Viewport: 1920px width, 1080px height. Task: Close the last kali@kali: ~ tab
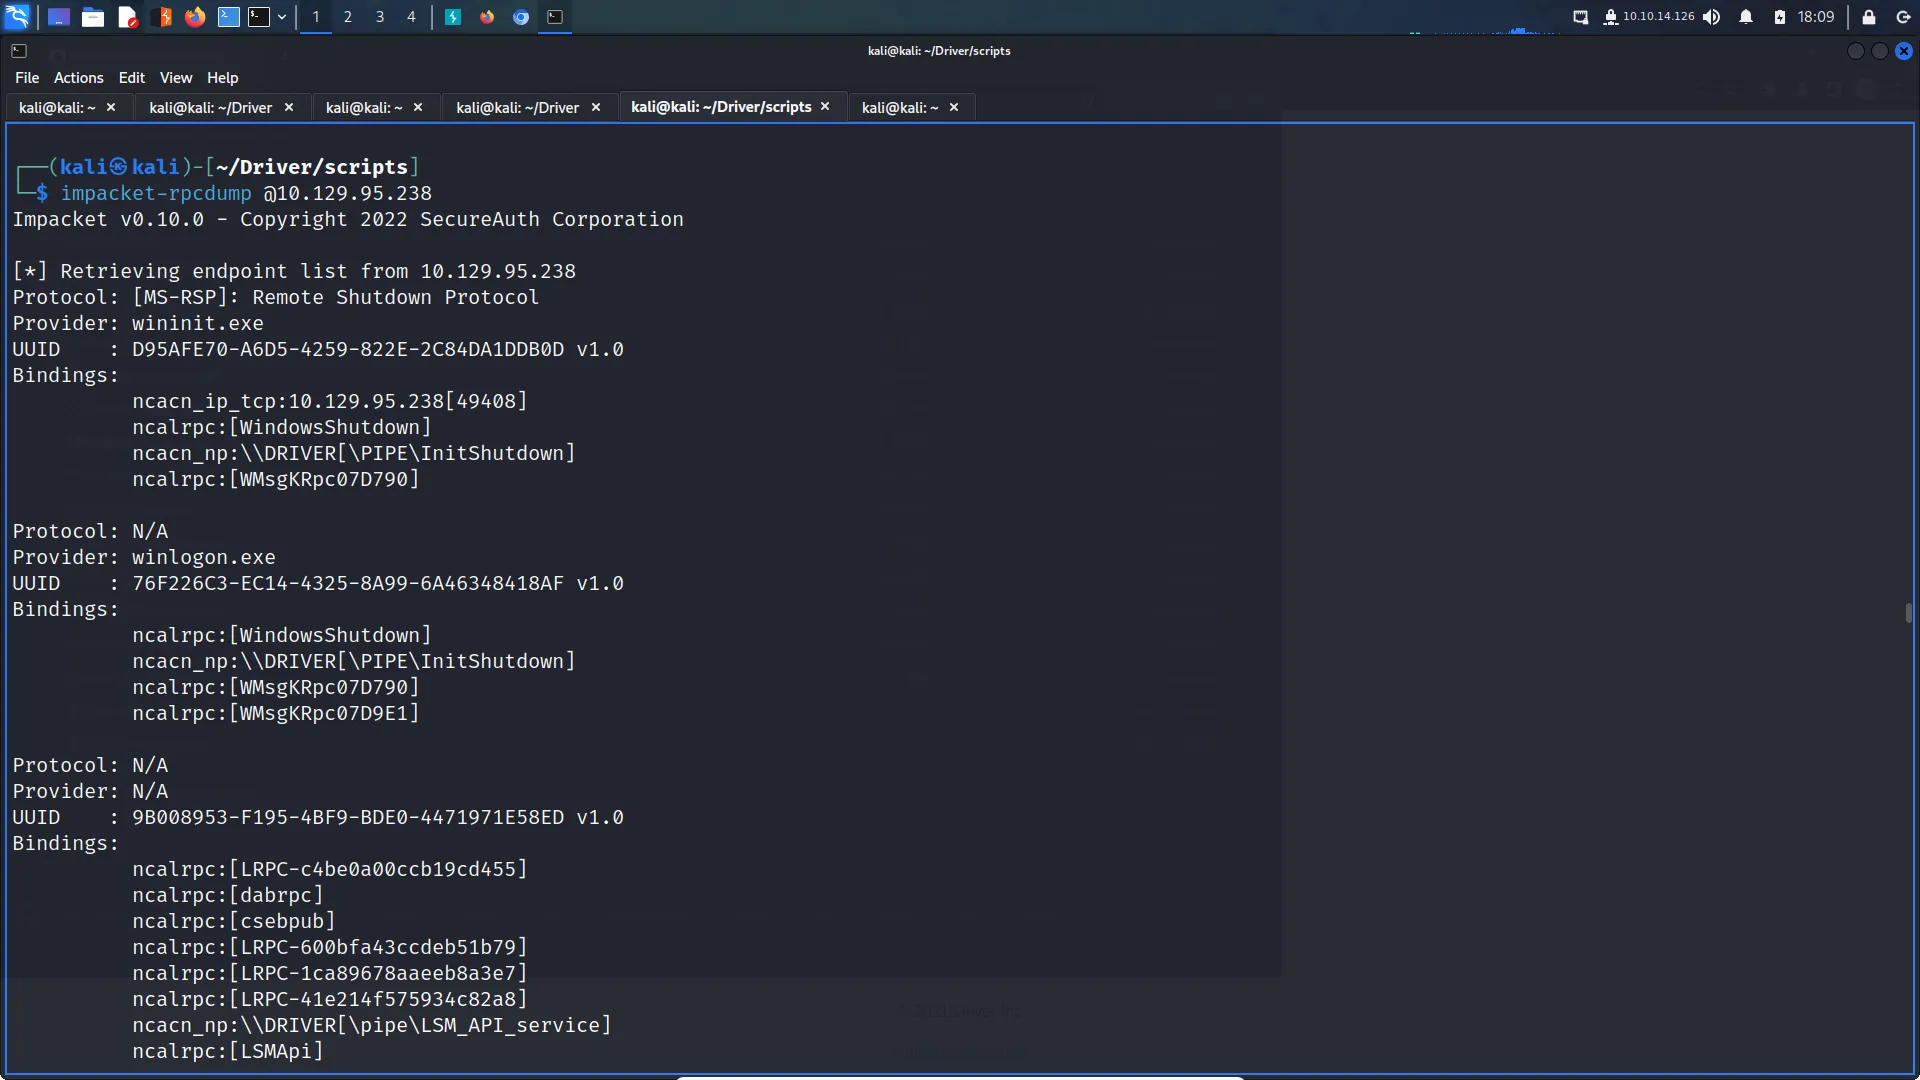click(x=954, y=107)
